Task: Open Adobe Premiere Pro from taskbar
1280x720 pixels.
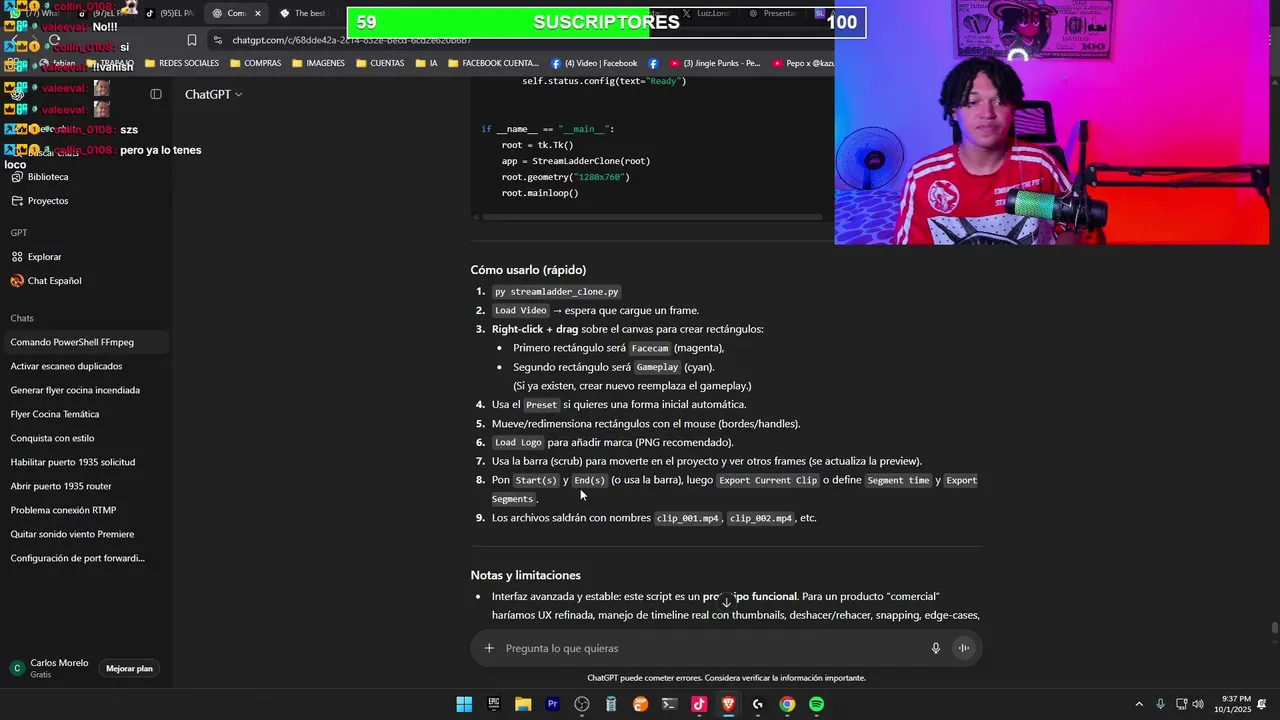Action: point(552,704)
